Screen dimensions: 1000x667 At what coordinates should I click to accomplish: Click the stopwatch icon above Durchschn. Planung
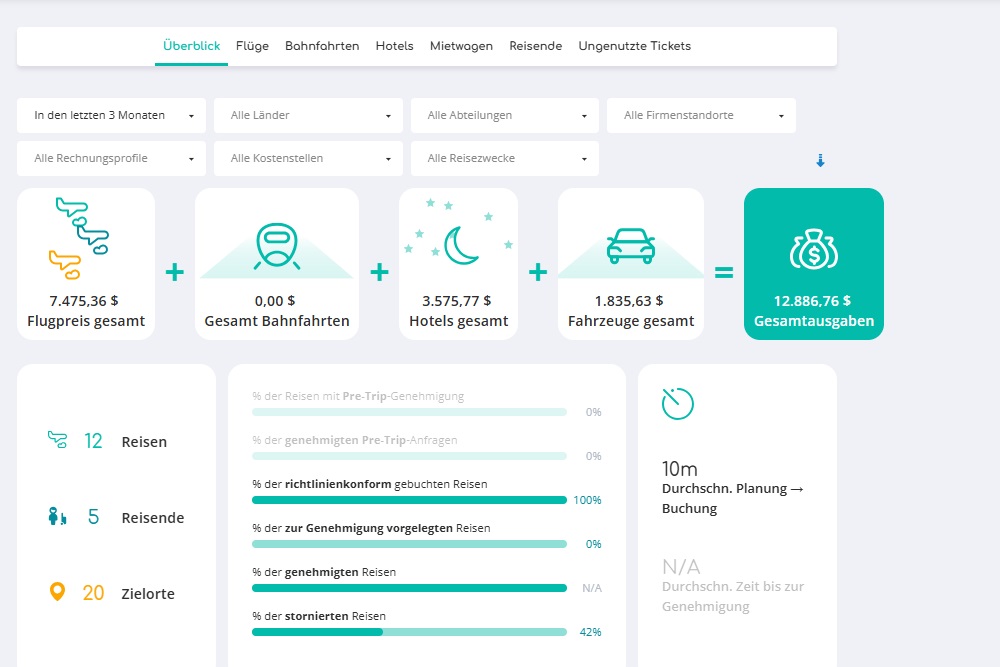pos(677,405)
